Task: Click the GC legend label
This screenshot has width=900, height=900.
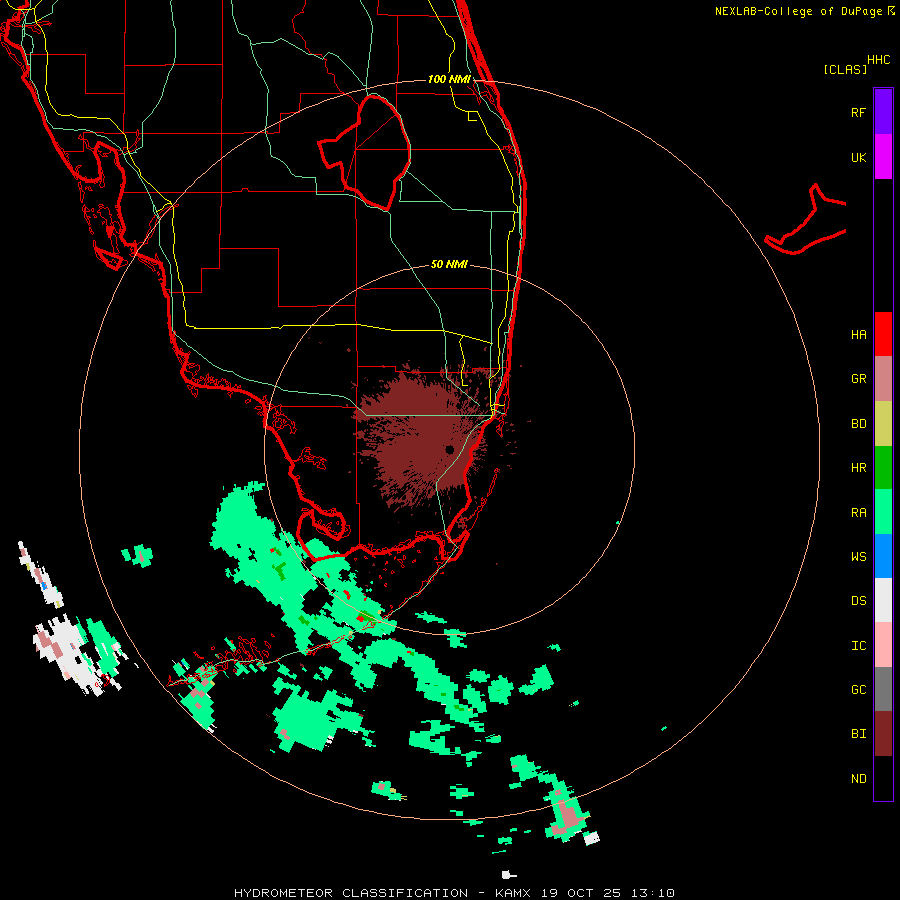Action: pos(858,690)
